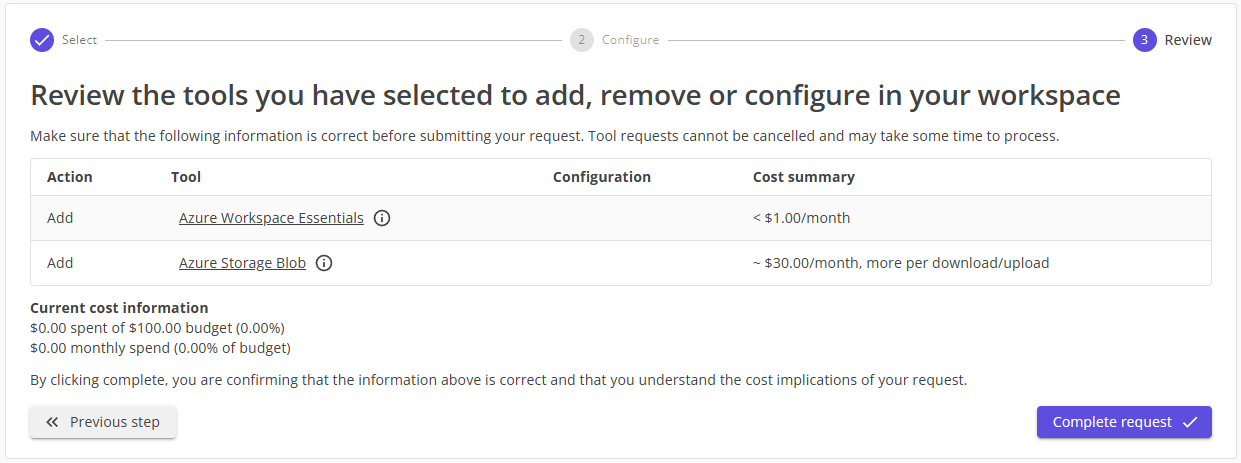Screen dimensions: 1241x463
Task: Open the Azure Storage Blob link
Action: 242,263
